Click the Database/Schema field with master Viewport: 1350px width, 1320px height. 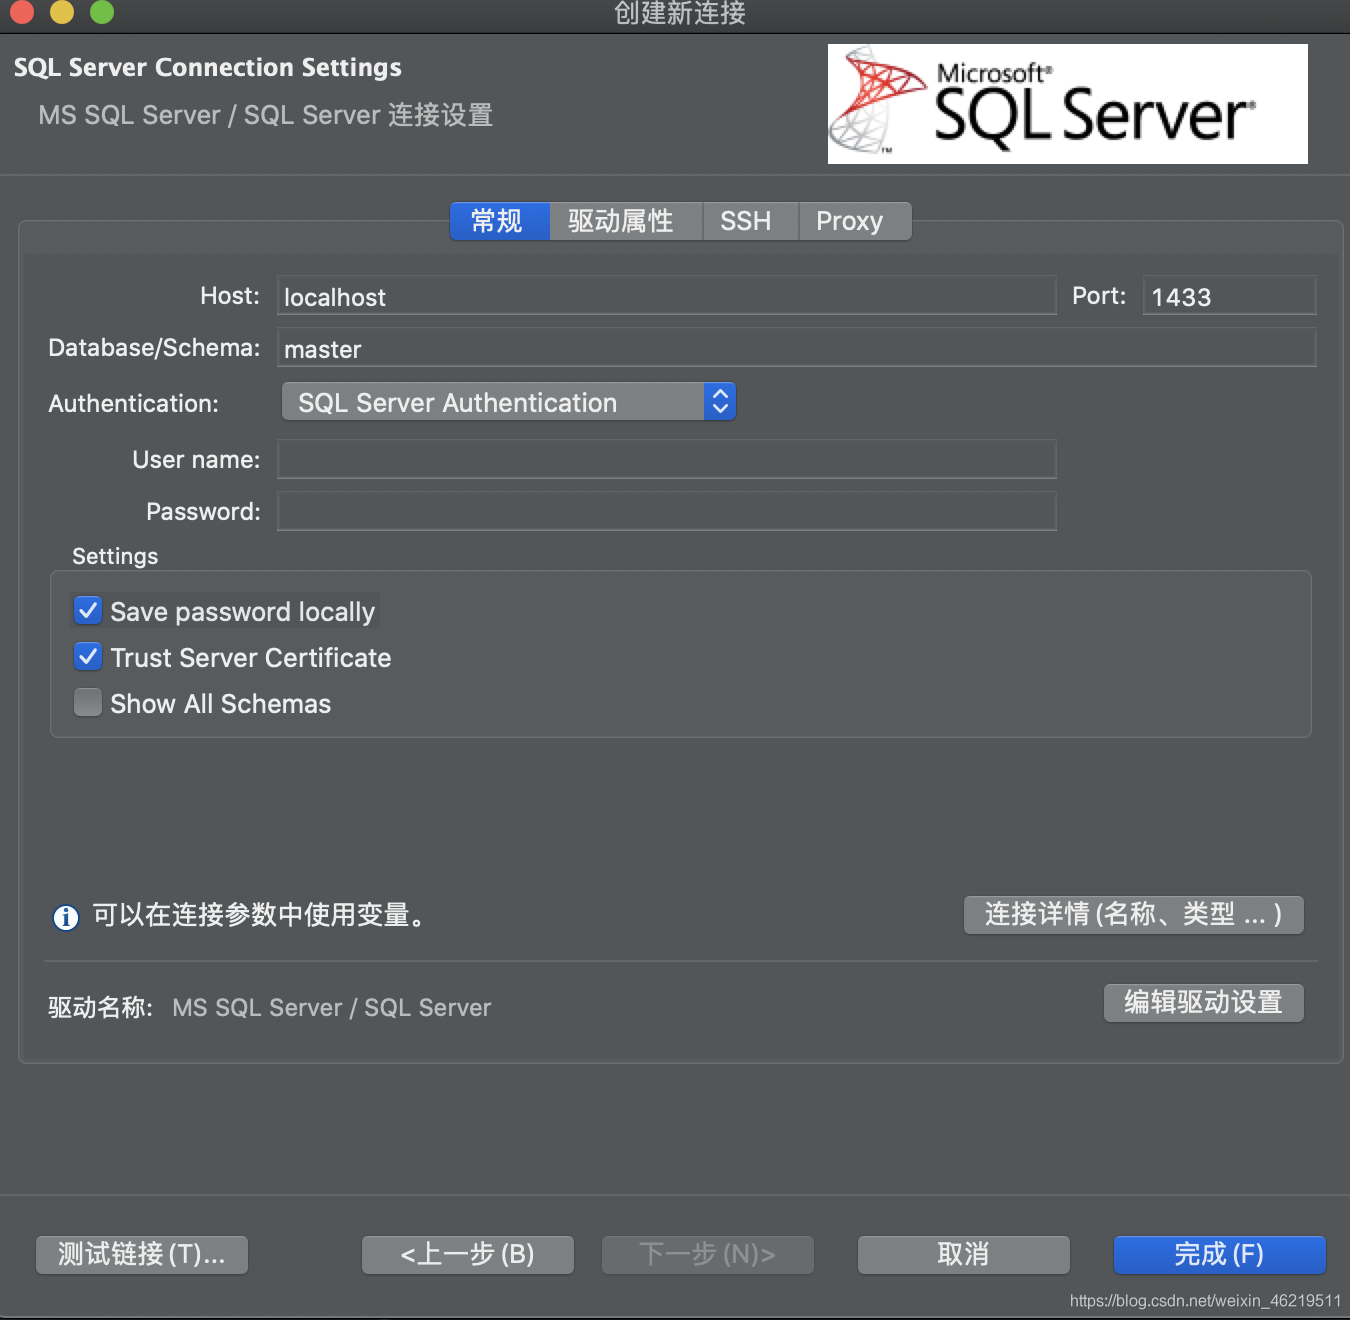click(x=796, y=348)
